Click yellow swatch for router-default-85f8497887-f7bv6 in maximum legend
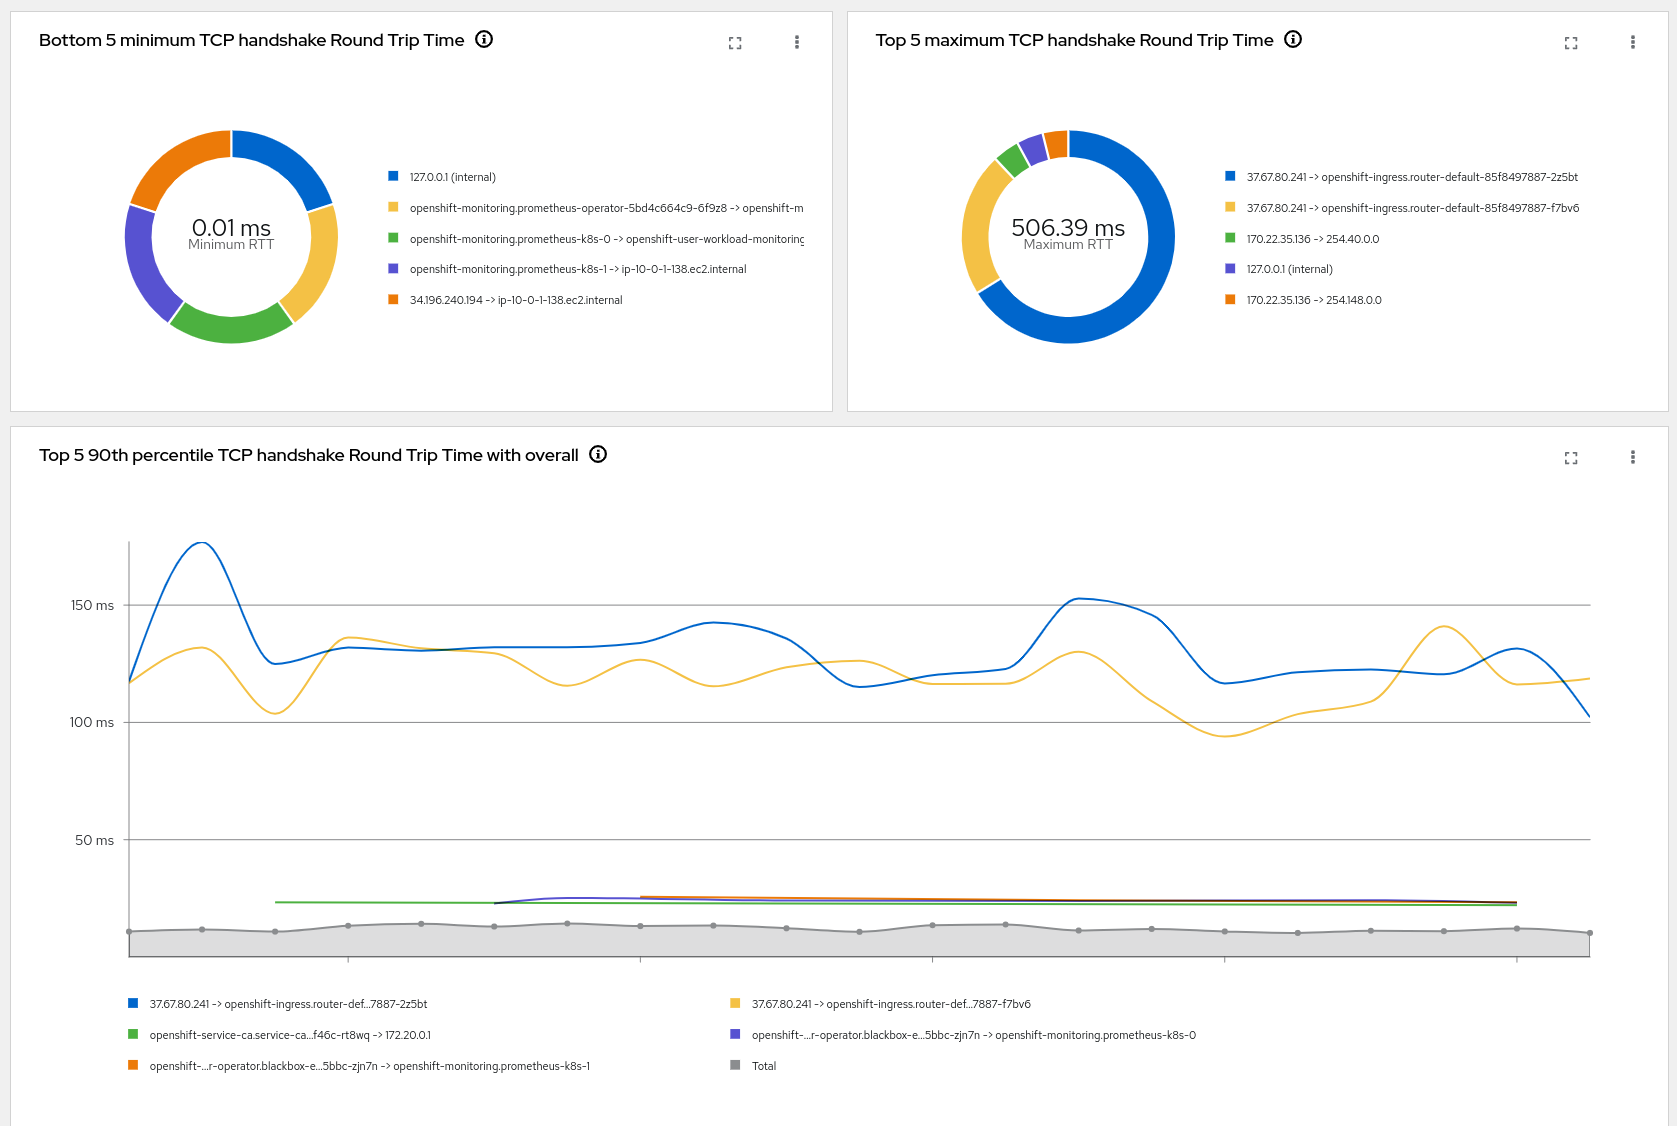 [x=1230, y=207]
